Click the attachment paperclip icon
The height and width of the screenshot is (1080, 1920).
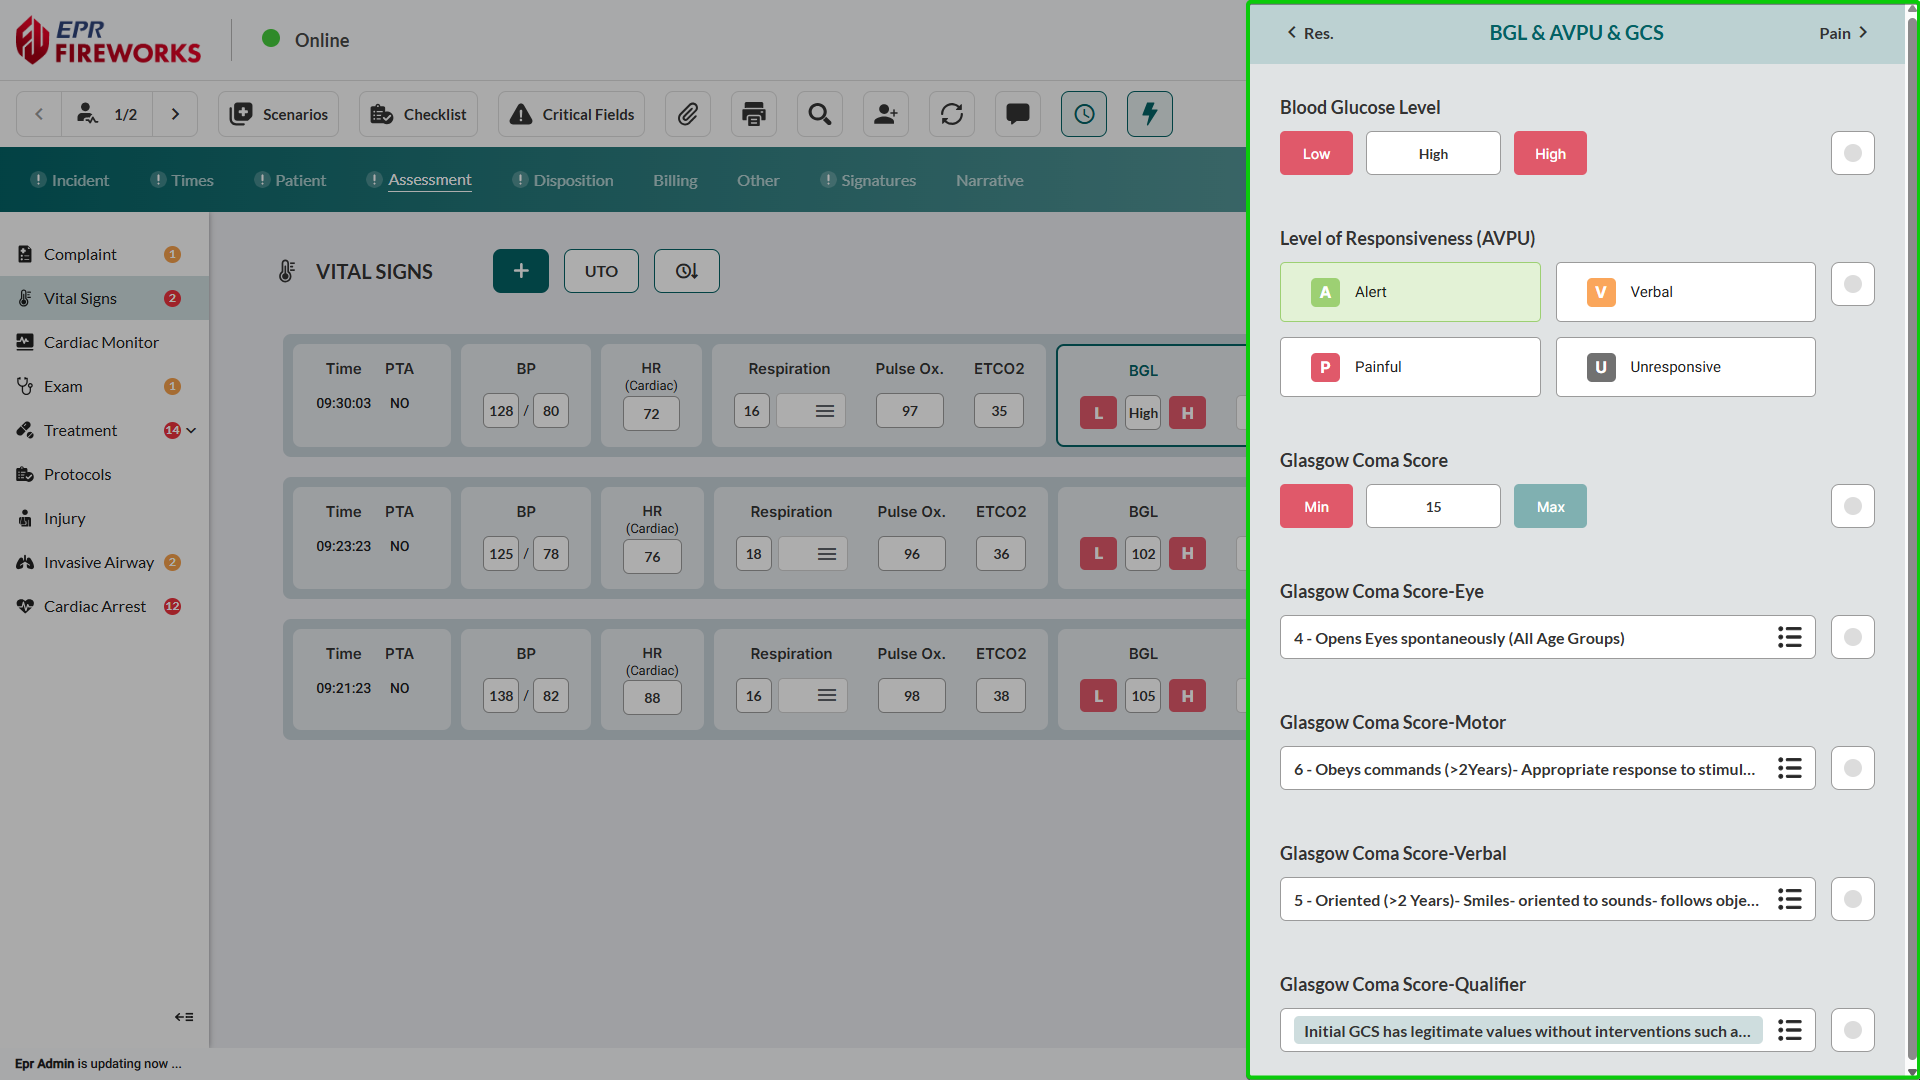688,114
